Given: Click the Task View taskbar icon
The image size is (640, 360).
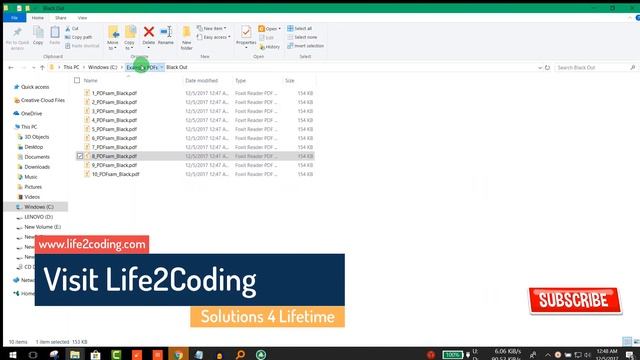Looking at the screenshot, I should point(33,354).
